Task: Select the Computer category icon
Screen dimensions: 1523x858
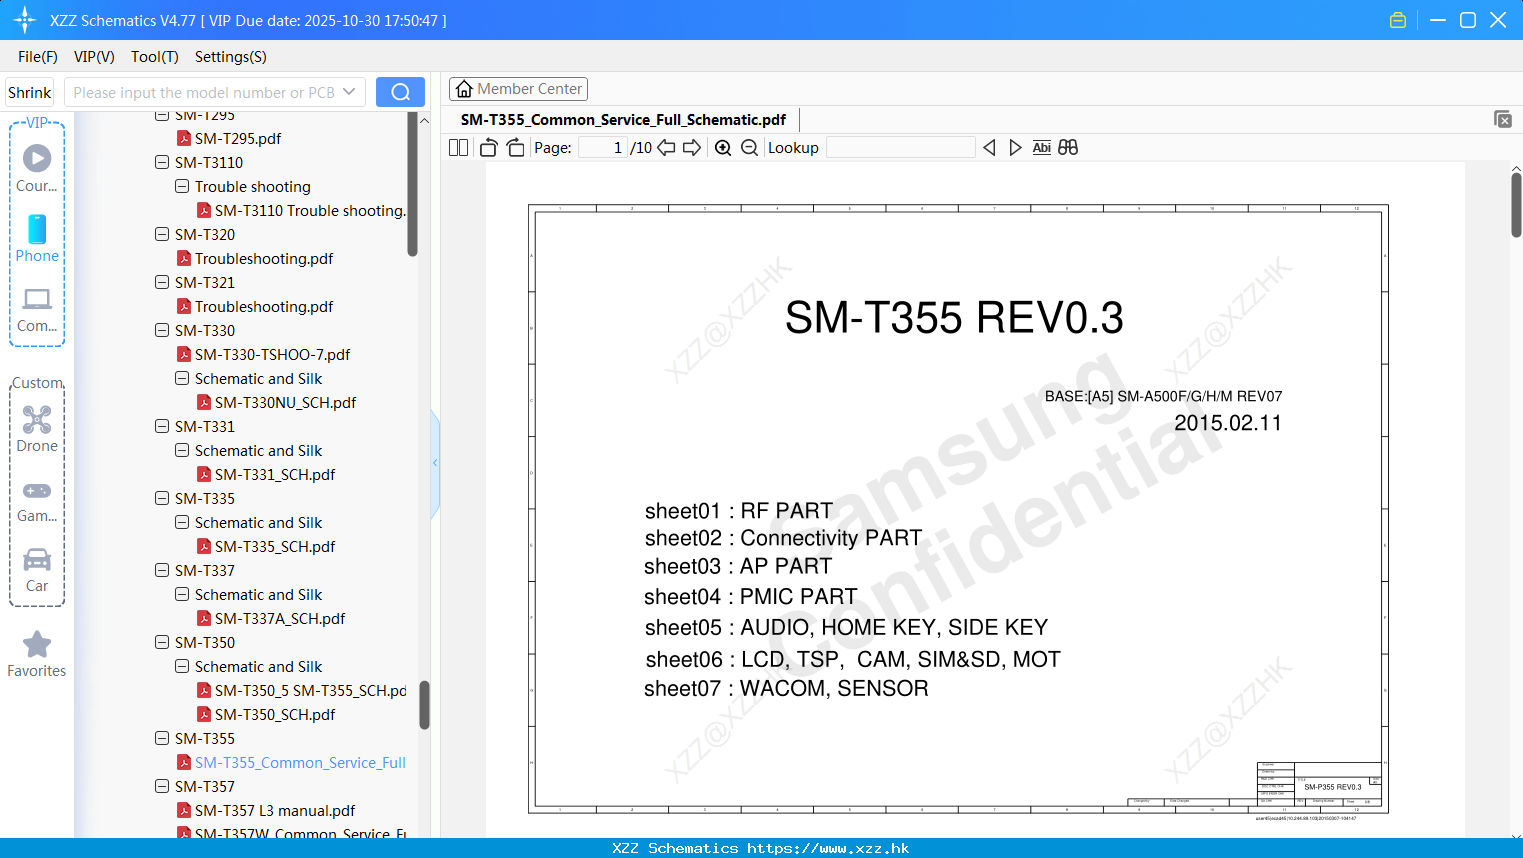Action: [x=37, y=310]
